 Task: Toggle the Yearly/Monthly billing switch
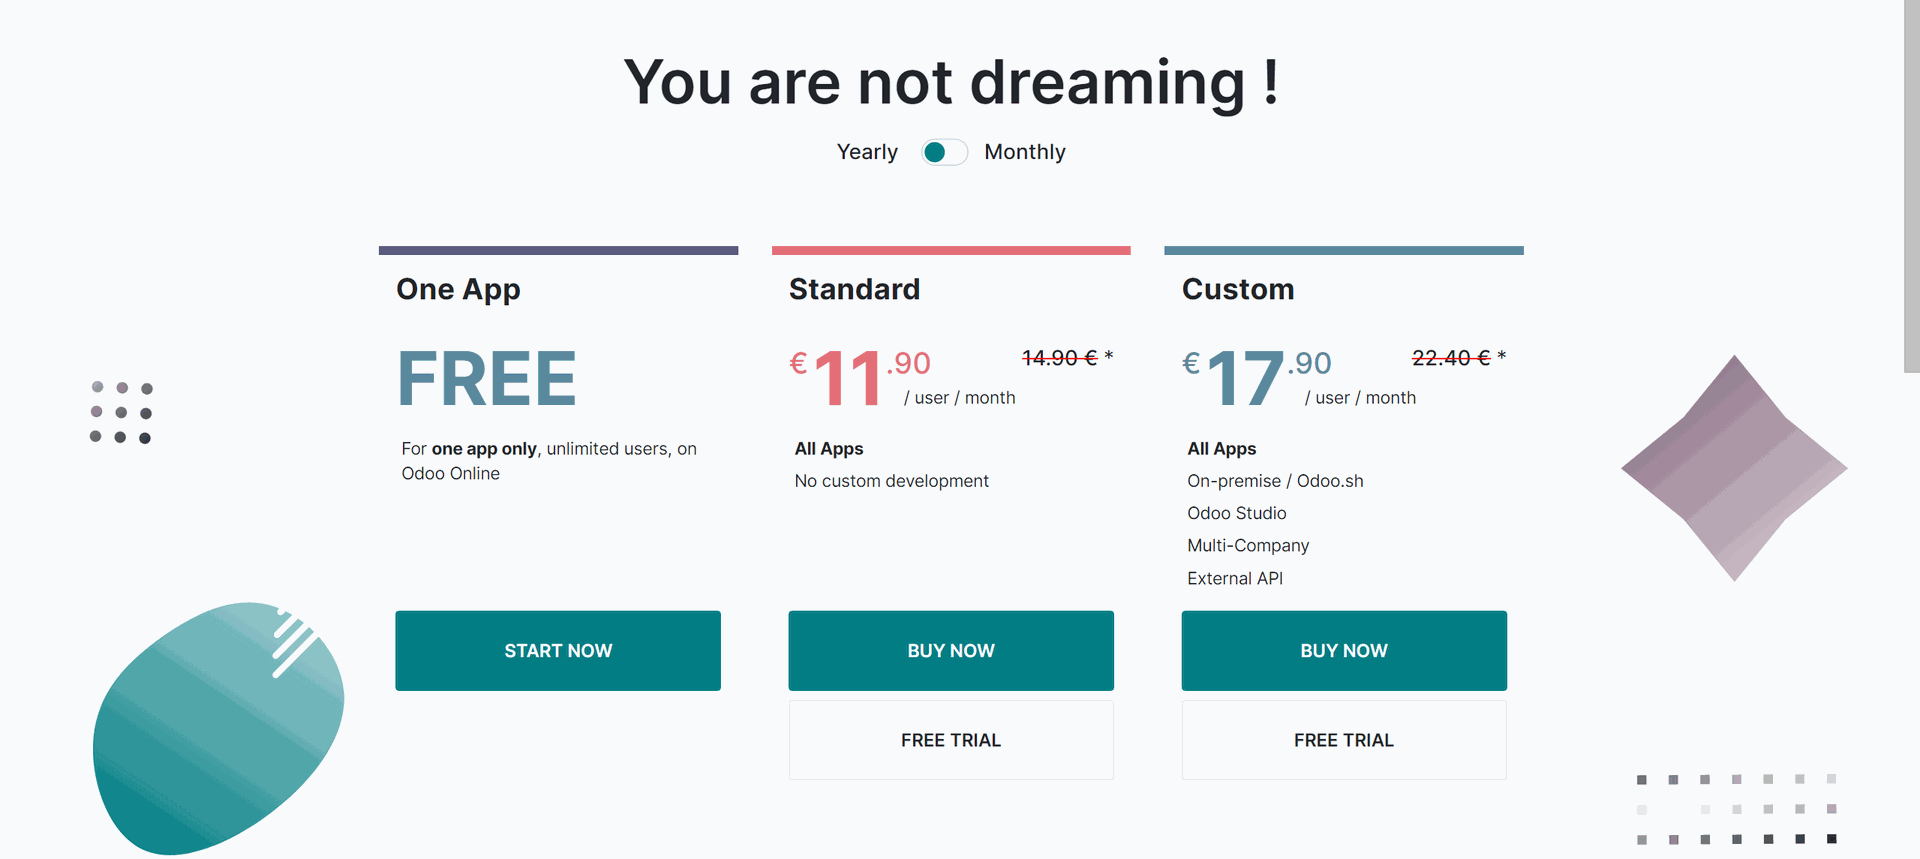(x=944, y=152)
